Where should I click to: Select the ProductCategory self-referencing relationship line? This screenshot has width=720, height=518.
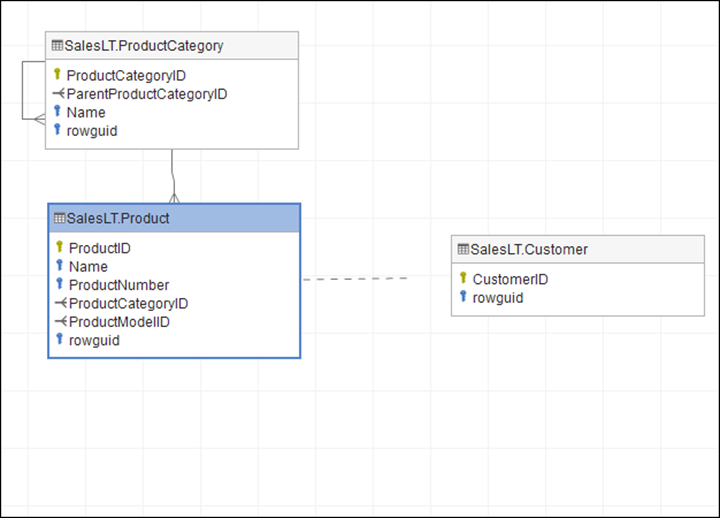[x=24, y=90]
